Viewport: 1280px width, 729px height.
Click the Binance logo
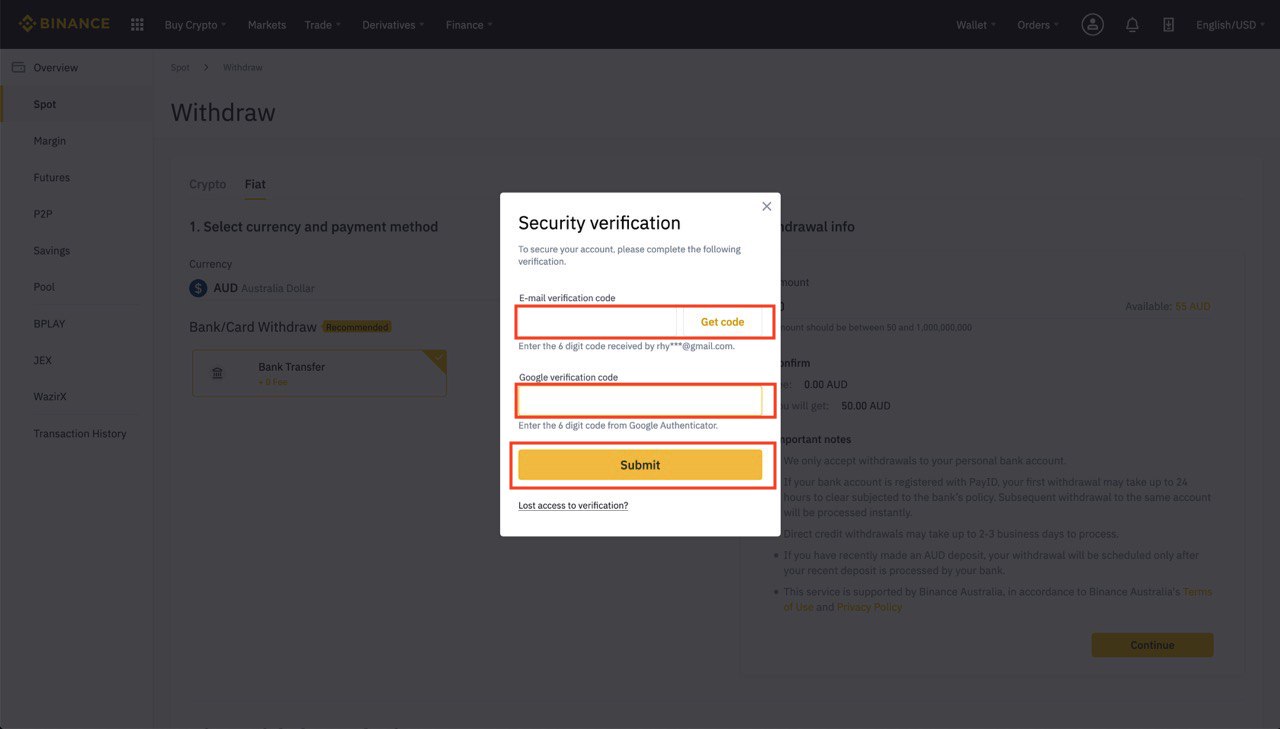pyautogui.click(x=64, y=24)
